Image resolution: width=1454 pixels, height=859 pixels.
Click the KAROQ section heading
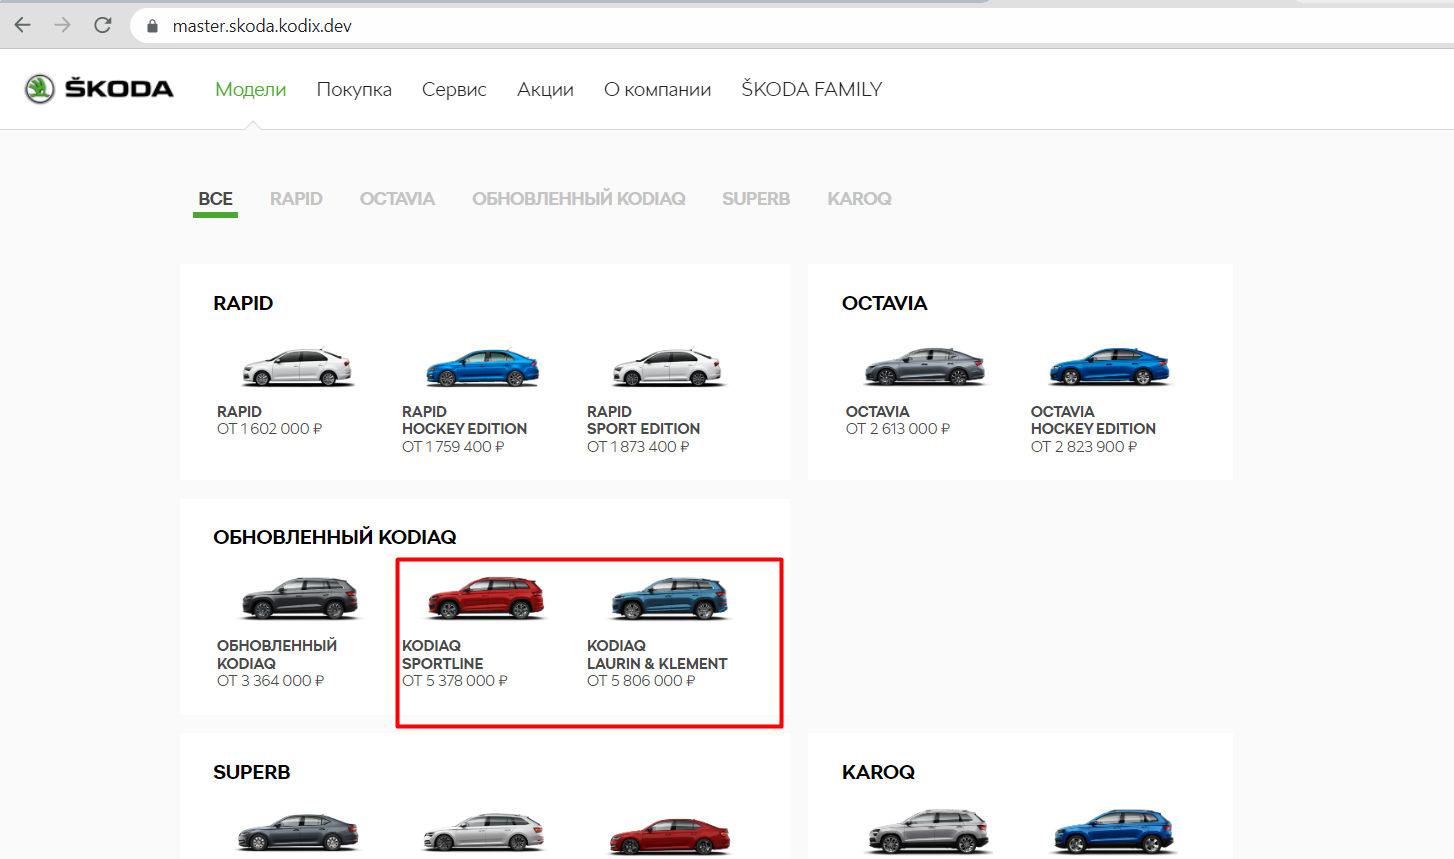coord(878,772)
